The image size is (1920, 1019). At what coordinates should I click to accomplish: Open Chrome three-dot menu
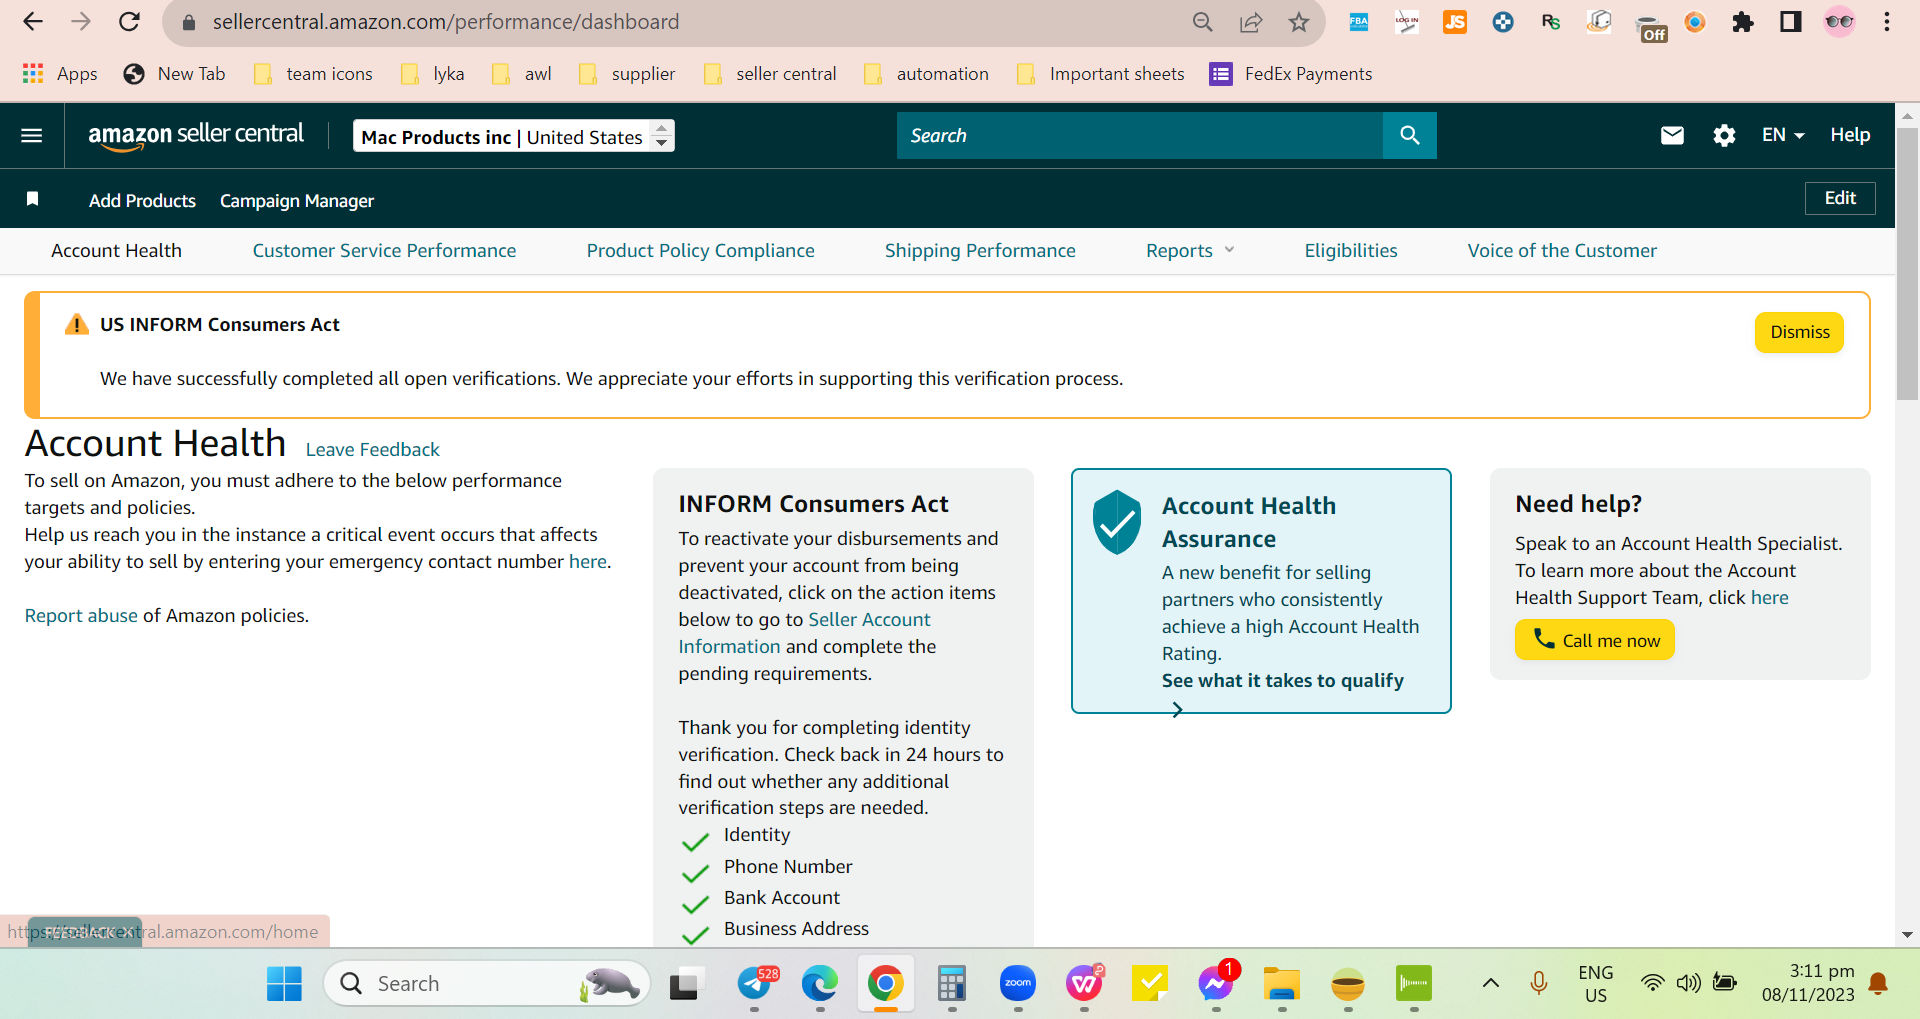1887,22
